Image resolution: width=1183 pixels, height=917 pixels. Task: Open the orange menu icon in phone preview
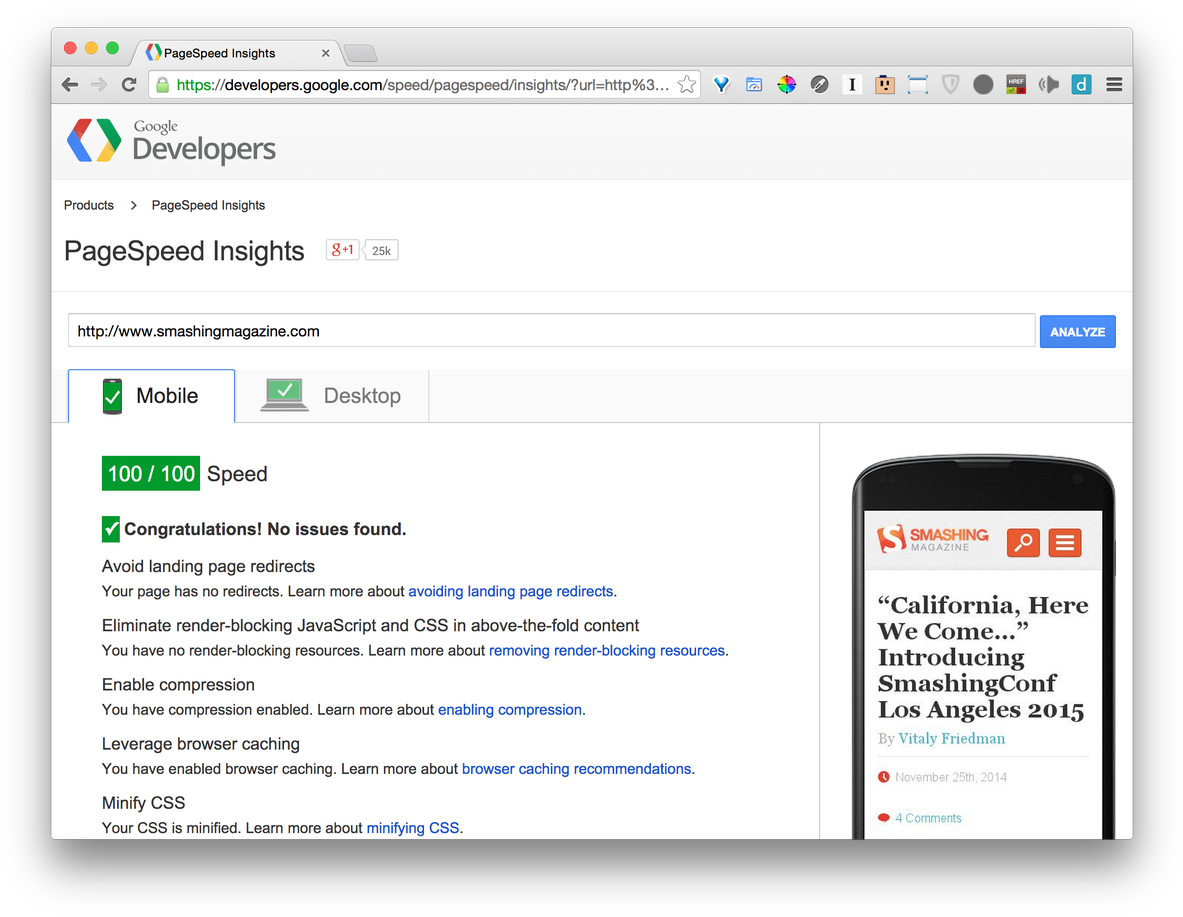coord(1065,542)
